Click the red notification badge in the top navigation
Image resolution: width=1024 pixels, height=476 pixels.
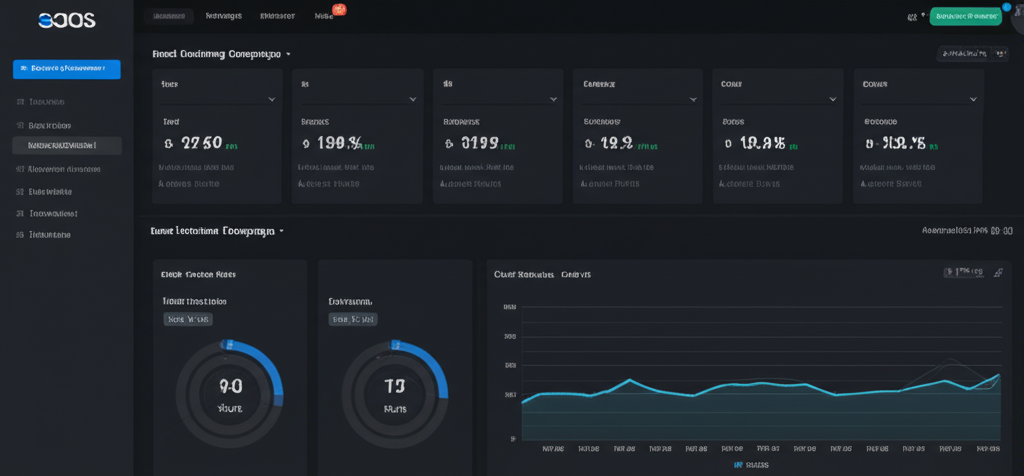tap(339, 10)
